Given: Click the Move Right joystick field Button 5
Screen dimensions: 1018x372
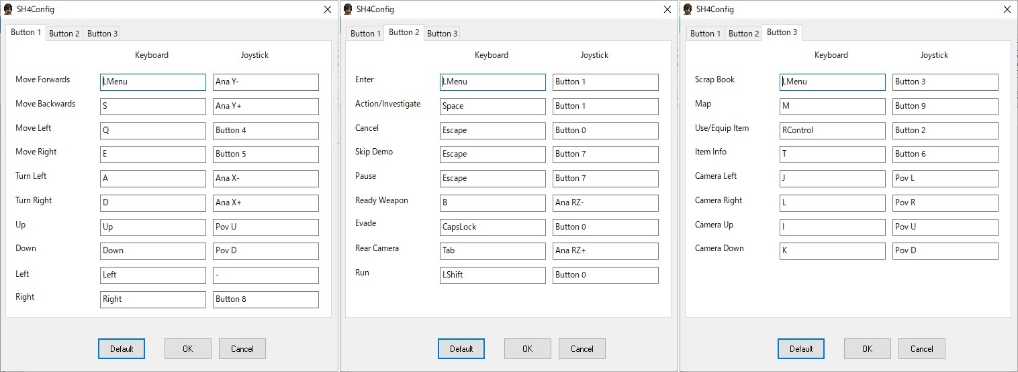Looking at the screenshot, I should pos(266,155).
